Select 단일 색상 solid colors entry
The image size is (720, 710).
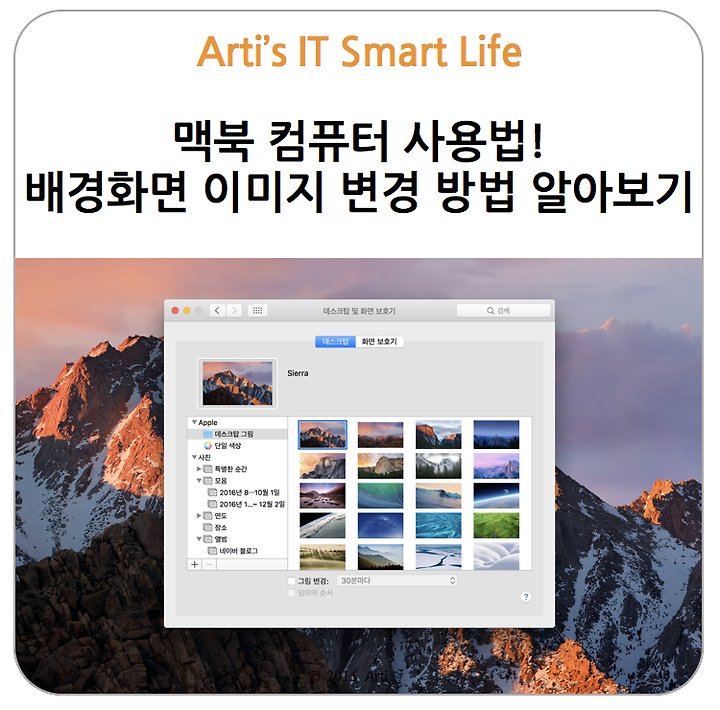[x=238, y=445]
